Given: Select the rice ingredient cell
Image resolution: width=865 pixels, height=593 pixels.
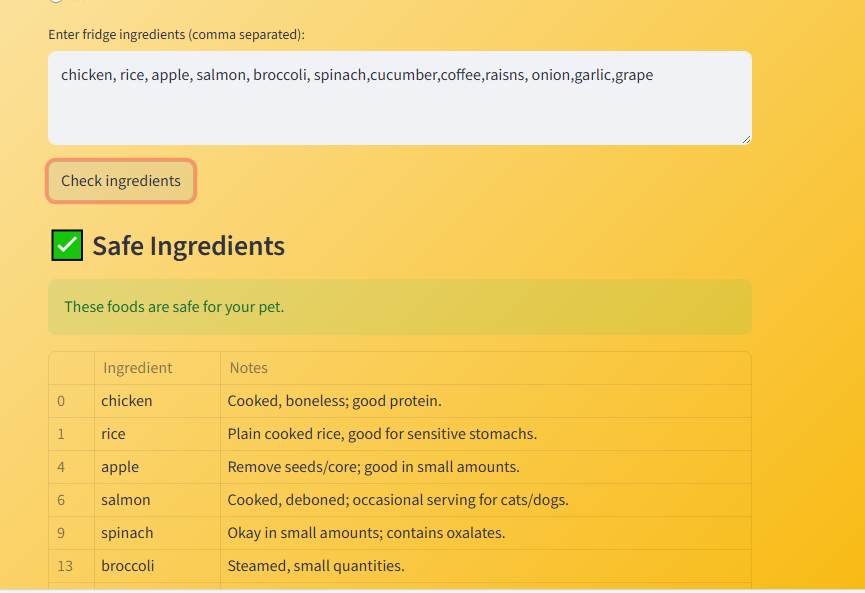Looking at the screenshot, I should click(113, 433).
